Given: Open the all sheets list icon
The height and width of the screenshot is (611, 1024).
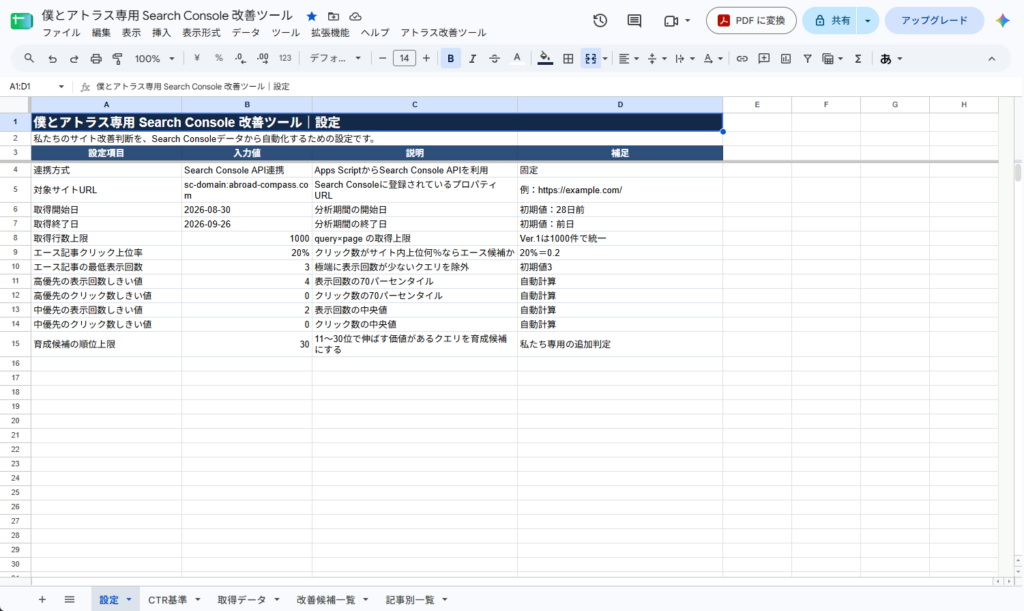Looking at the screenshot, I should tap(69, 599).
